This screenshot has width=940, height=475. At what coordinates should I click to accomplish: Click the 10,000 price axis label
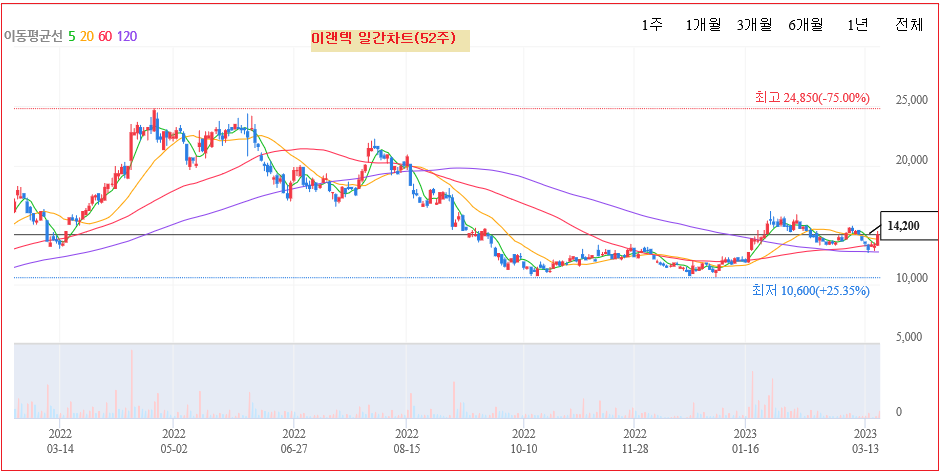[x=911, y=278]
